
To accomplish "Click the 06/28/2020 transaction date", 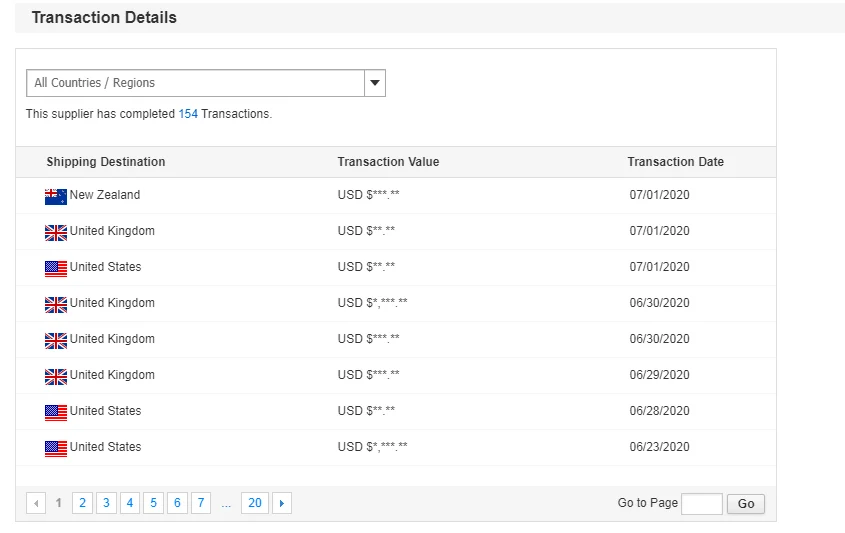I will pos(660,411).
